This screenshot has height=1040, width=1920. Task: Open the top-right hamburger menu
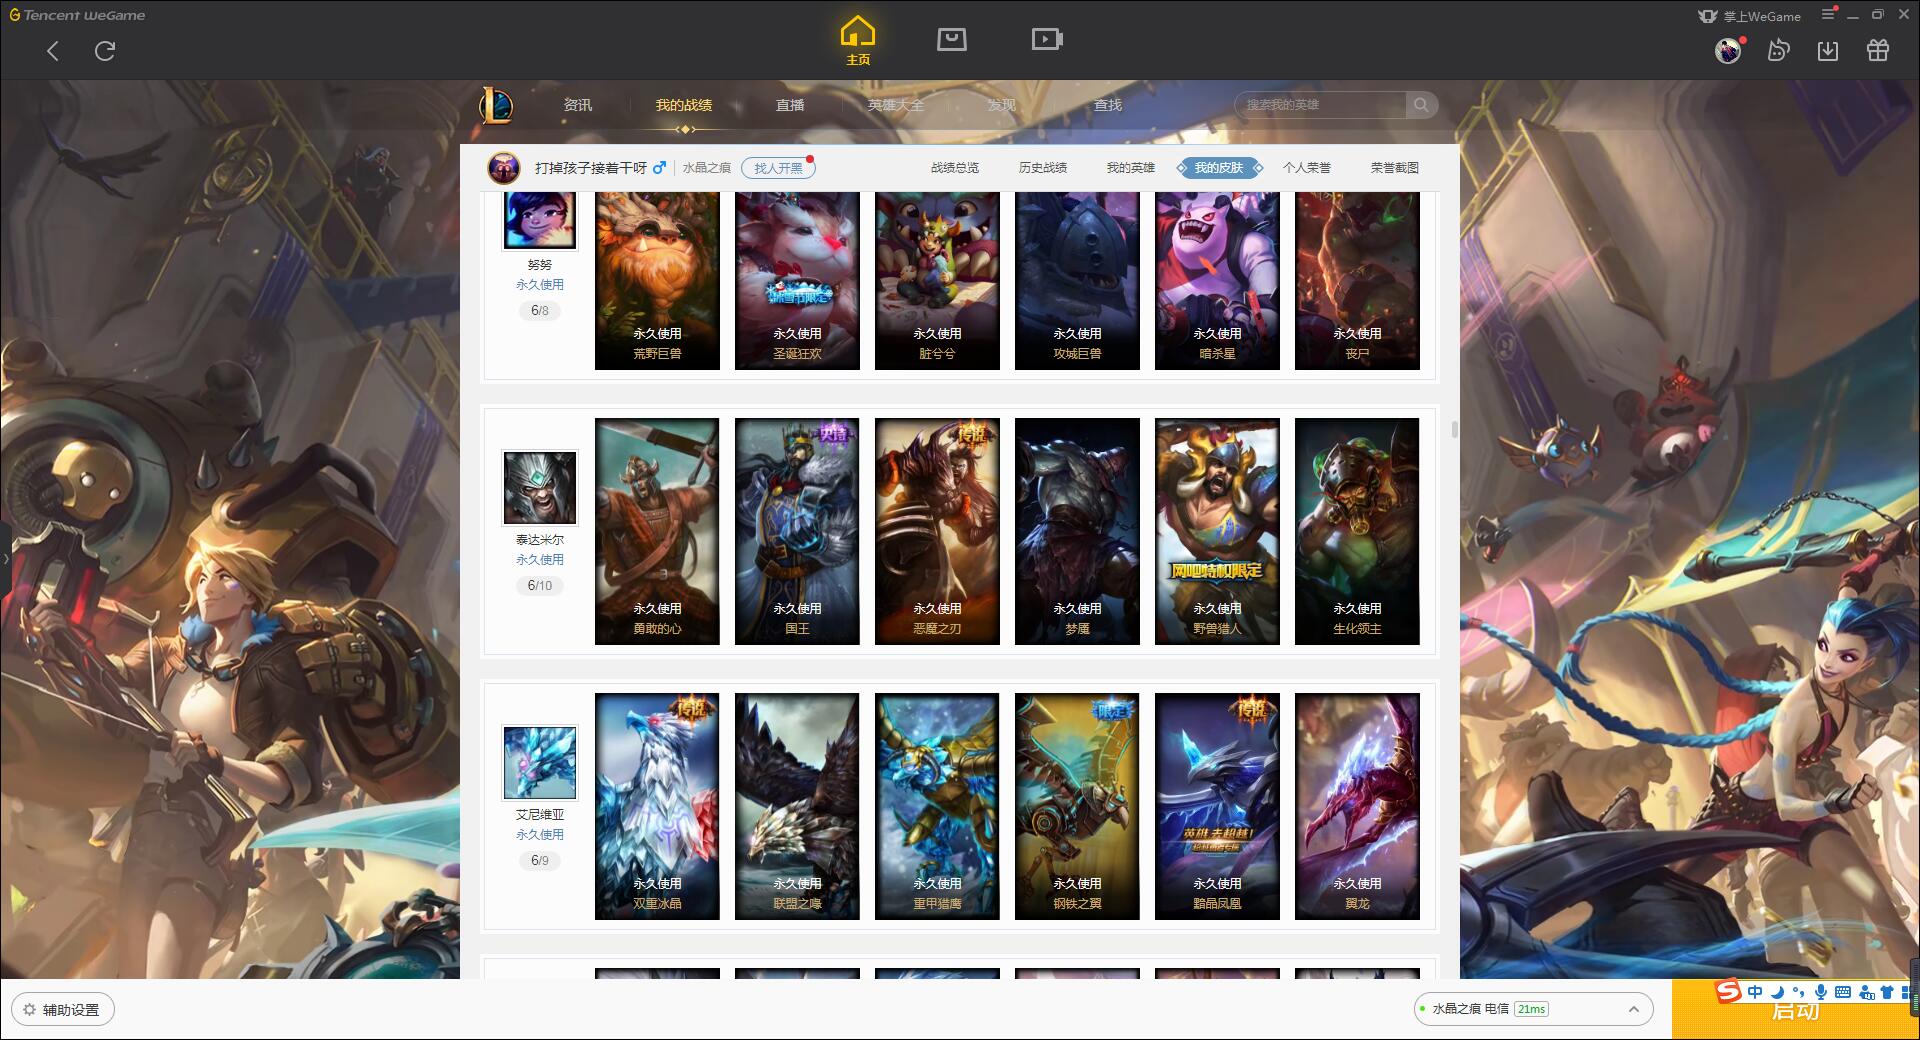[1828, 14]
